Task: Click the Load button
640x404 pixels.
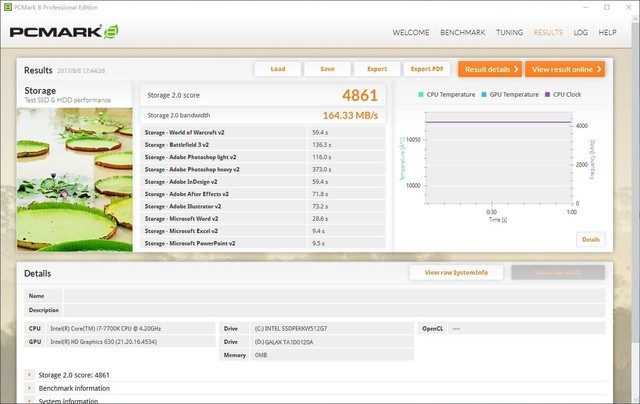Action: 278,69
